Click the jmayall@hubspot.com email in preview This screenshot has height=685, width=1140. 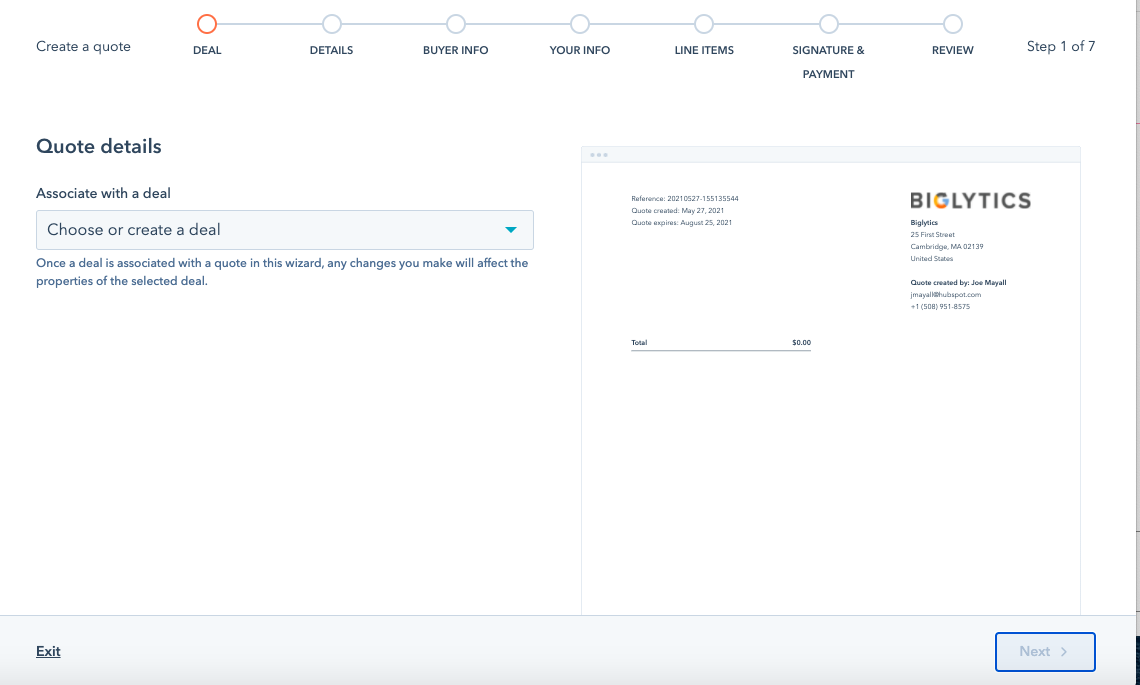click(x=946, y=295)
